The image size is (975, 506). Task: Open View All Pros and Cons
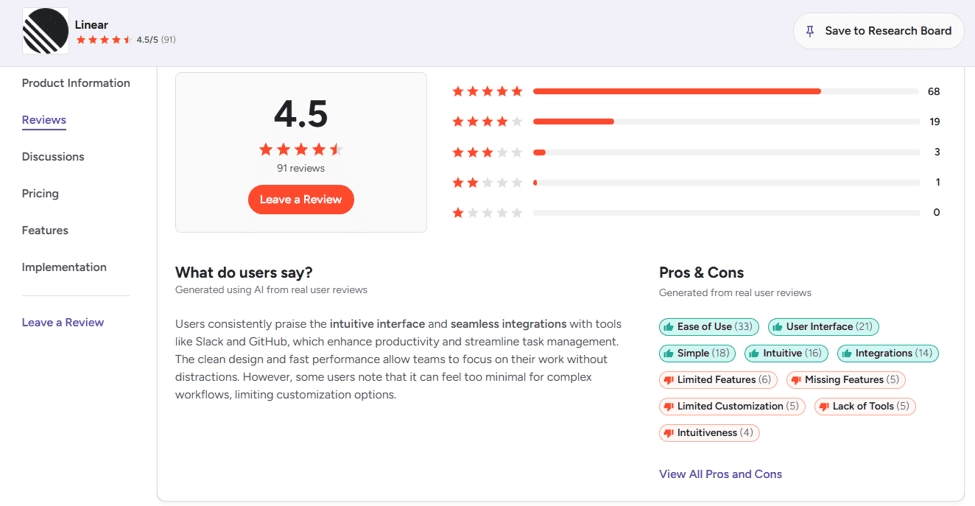(x=721, y=474)
